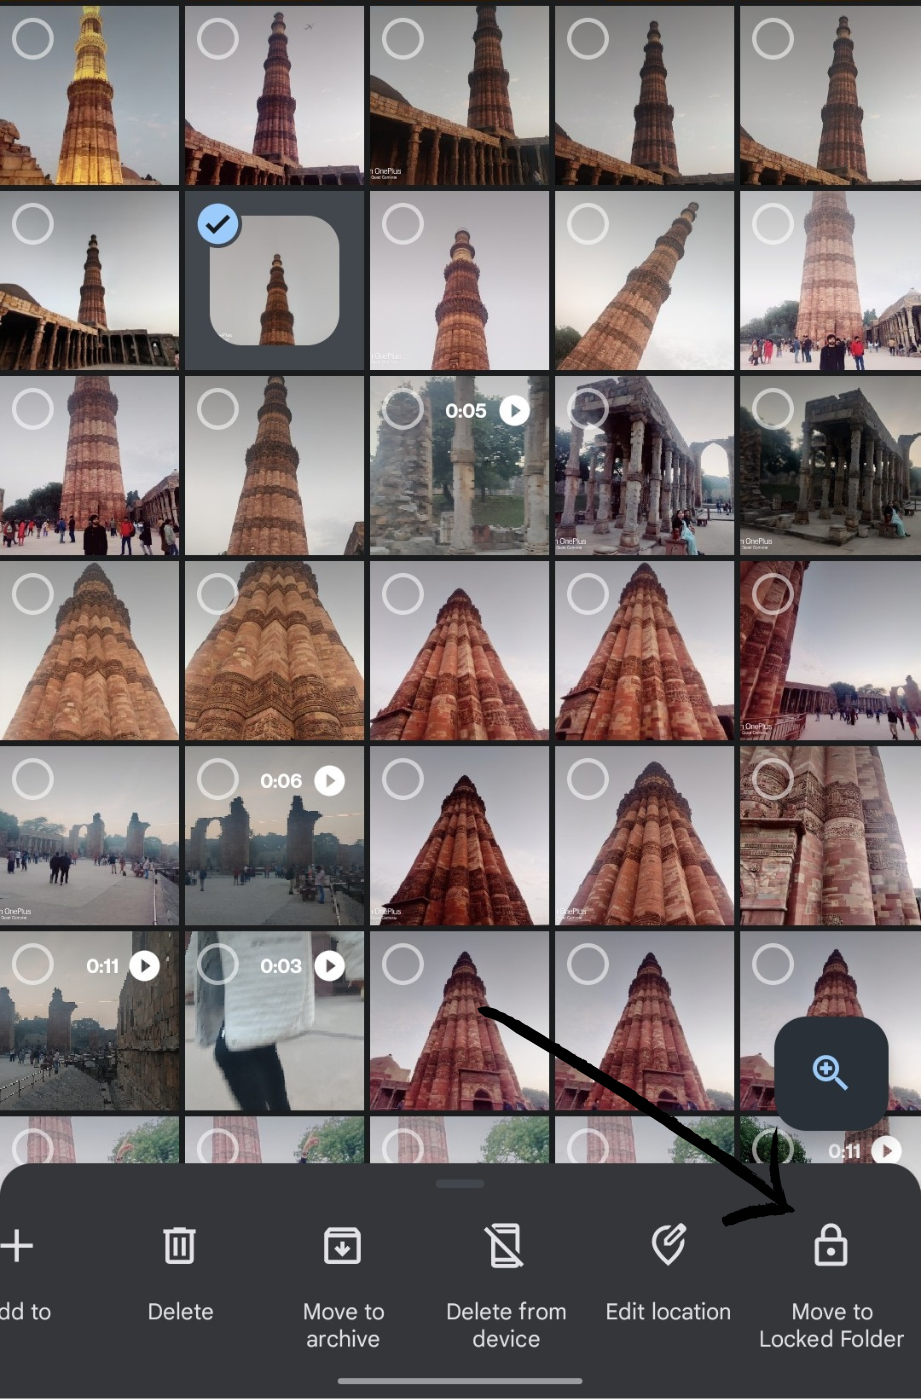Image resolution: width=921 pixels, height=1399 pixels.
Task: Tap the 0:03 duration label
Action: click(x=281, y=966)
